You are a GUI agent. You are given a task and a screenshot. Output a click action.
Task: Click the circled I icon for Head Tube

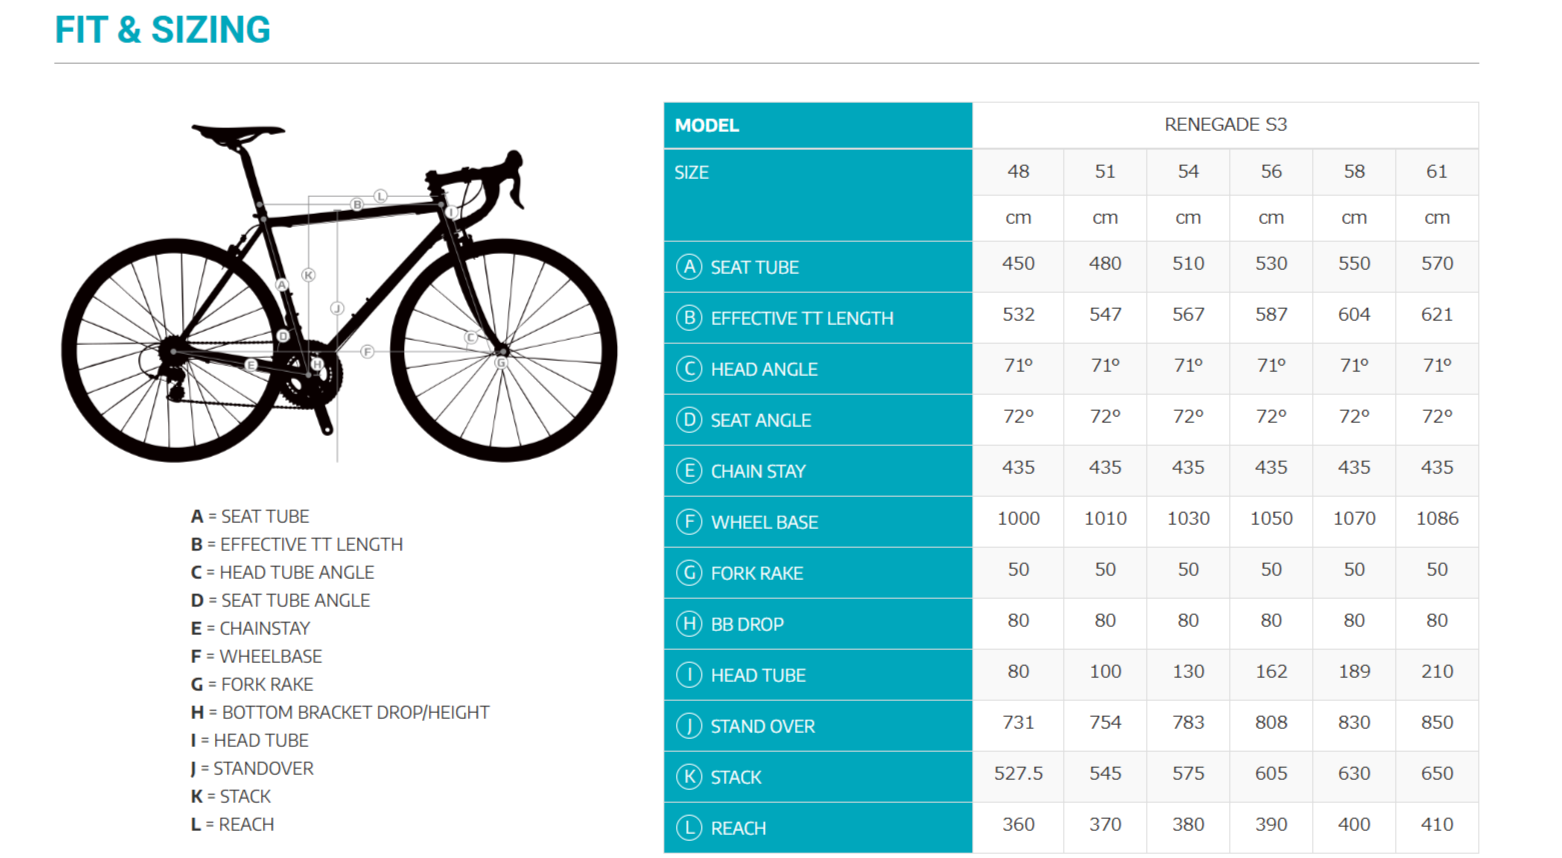(x=688, y=675)
